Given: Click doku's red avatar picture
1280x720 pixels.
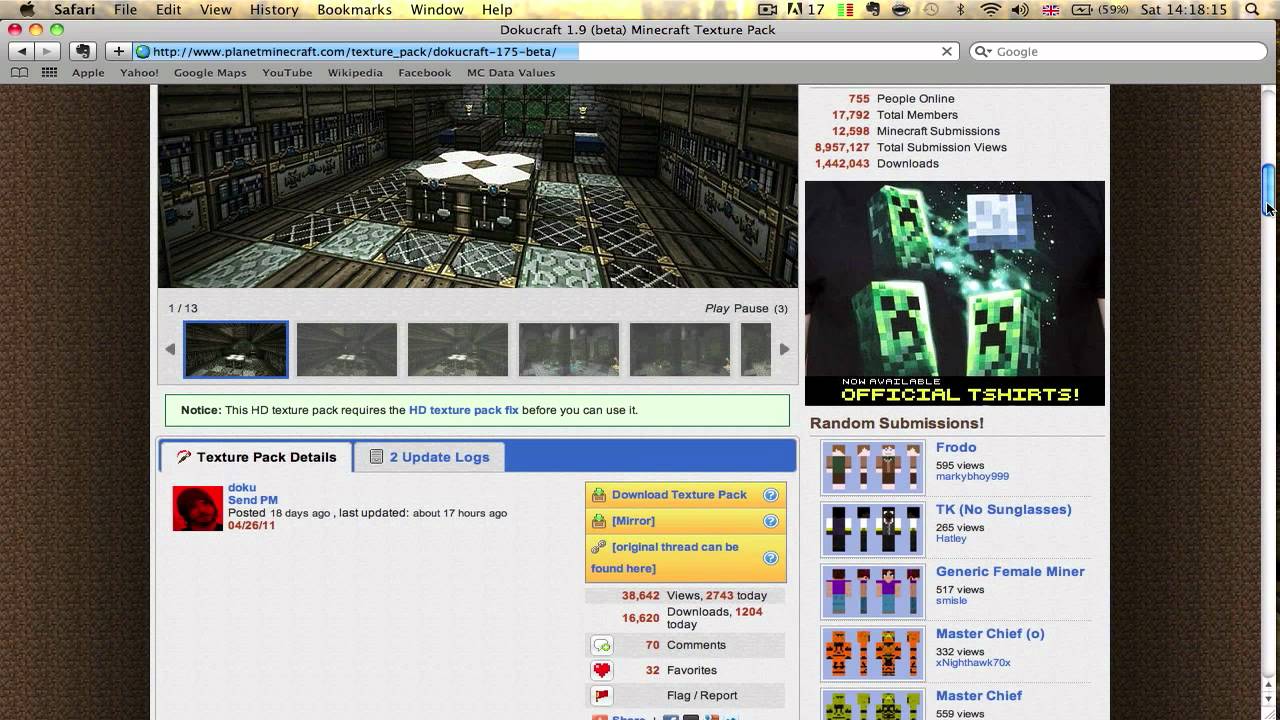Looking at the screenshot, I should click(197, 509).
